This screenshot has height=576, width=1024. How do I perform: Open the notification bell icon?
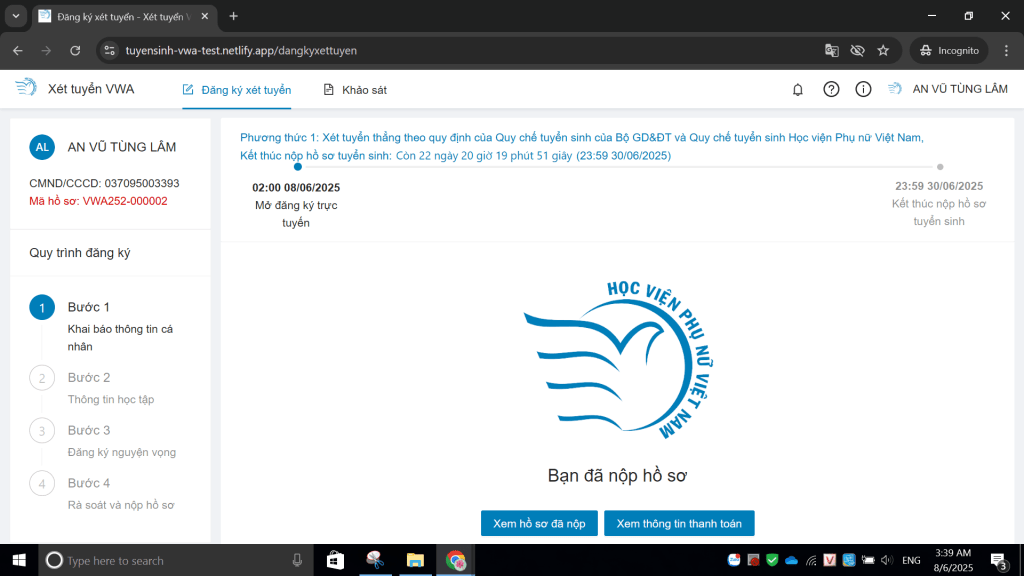coord(797,89)
